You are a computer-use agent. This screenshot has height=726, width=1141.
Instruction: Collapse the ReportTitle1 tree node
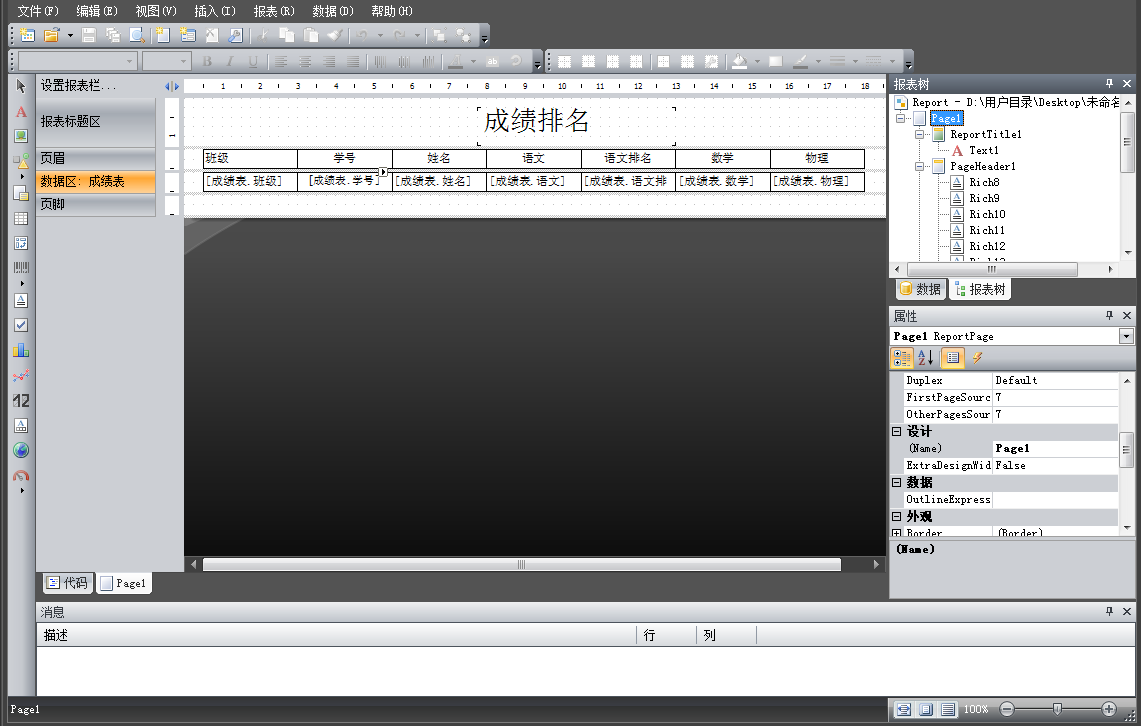tap(920, 134)
